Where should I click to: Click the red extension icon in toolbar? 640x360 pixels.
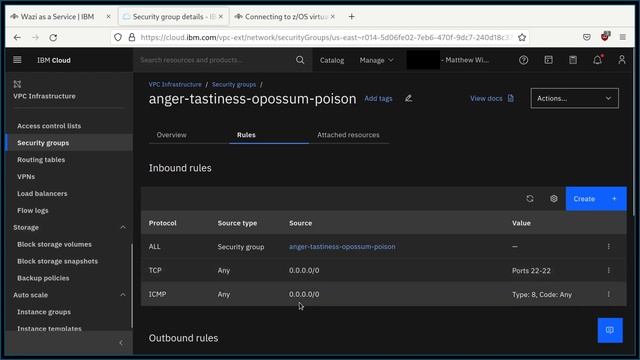point(605,37)
